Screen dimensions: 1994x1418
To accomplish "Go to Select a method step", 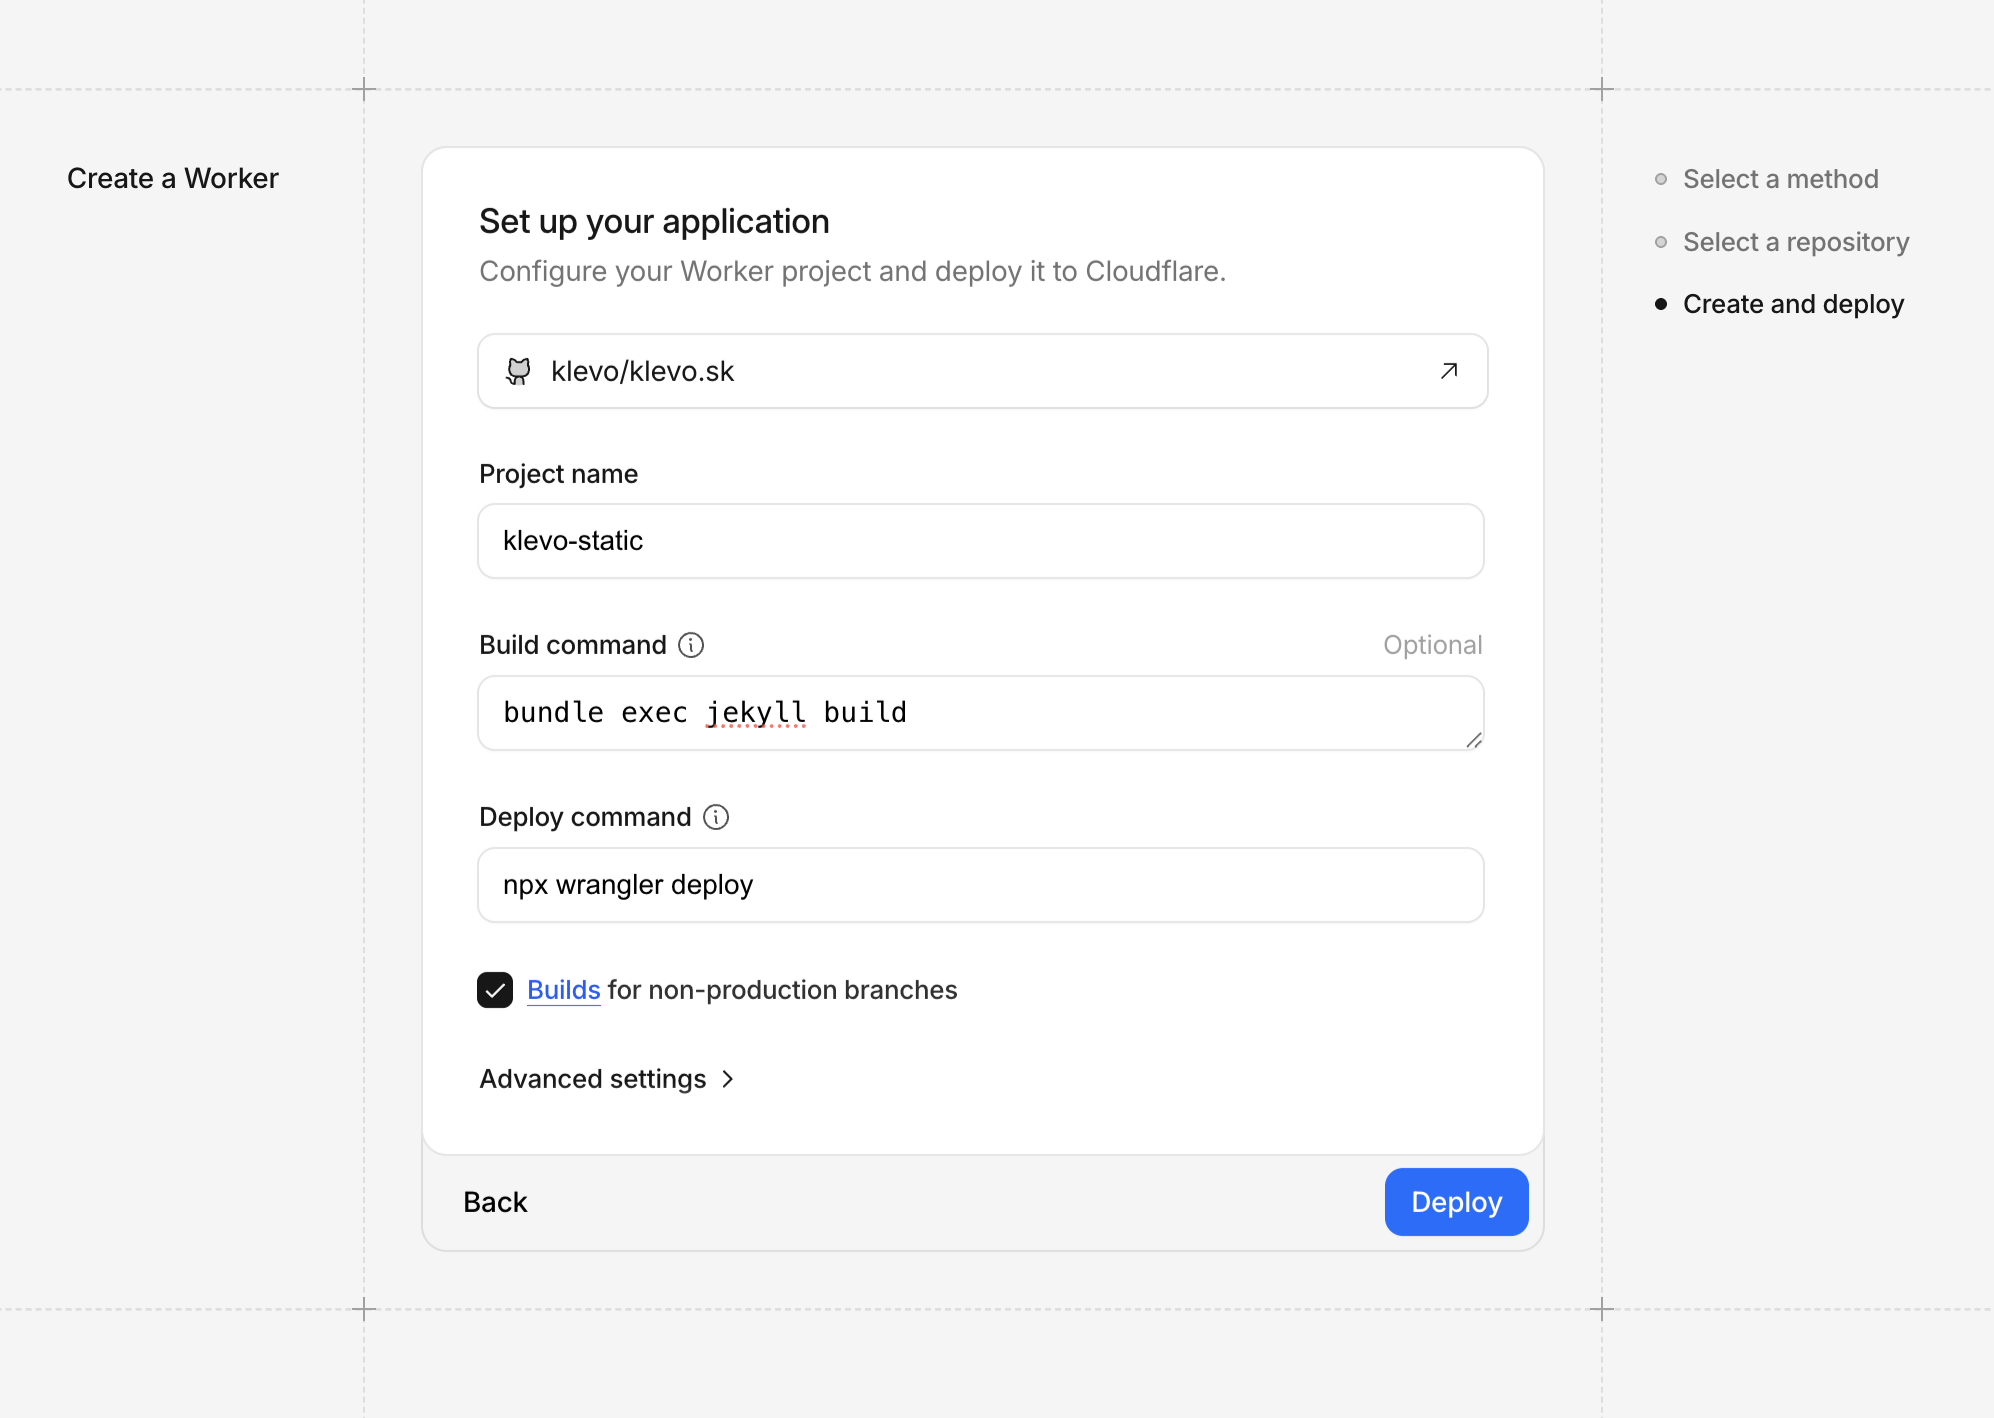I will (x=1780, y=179).
